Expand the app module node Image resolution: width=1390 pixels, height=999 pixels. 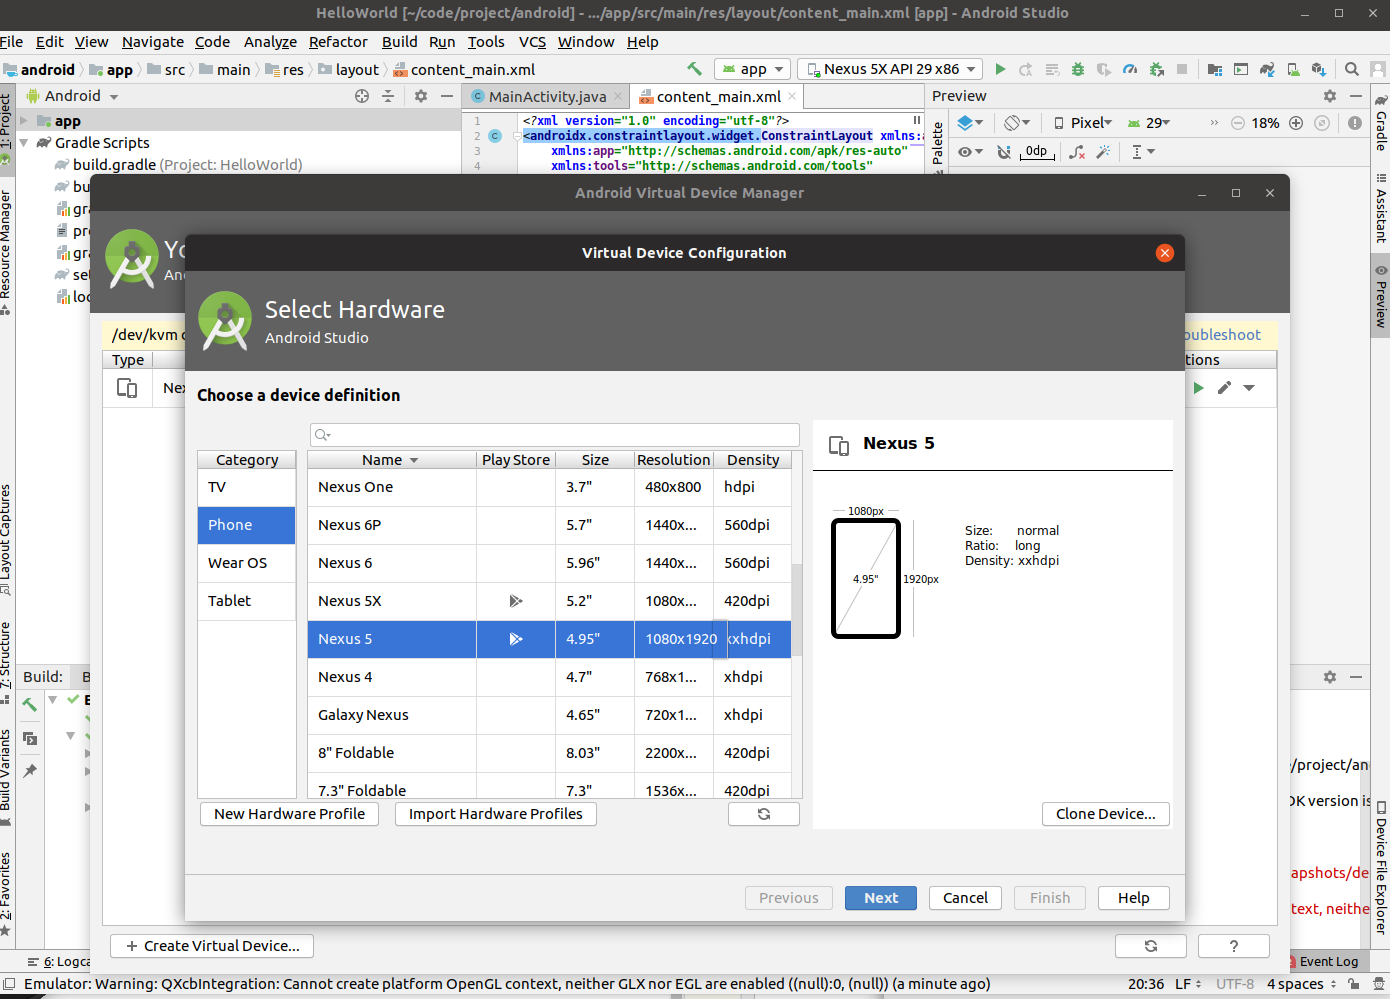[x=24, y=121]
